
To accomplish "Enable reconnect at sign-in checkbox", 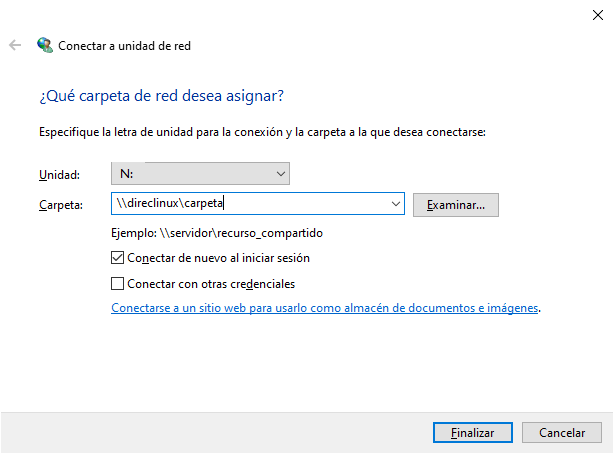I will pyautogui.click(x=117, y=258).
